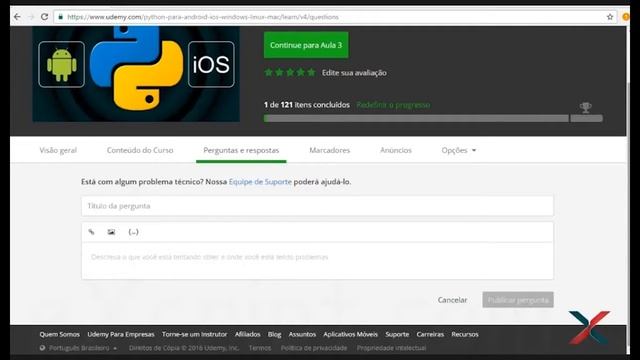This screenshot has width=640, height=360.
Task: Bookmark the page with the star icon
Action: coord(610,17)
